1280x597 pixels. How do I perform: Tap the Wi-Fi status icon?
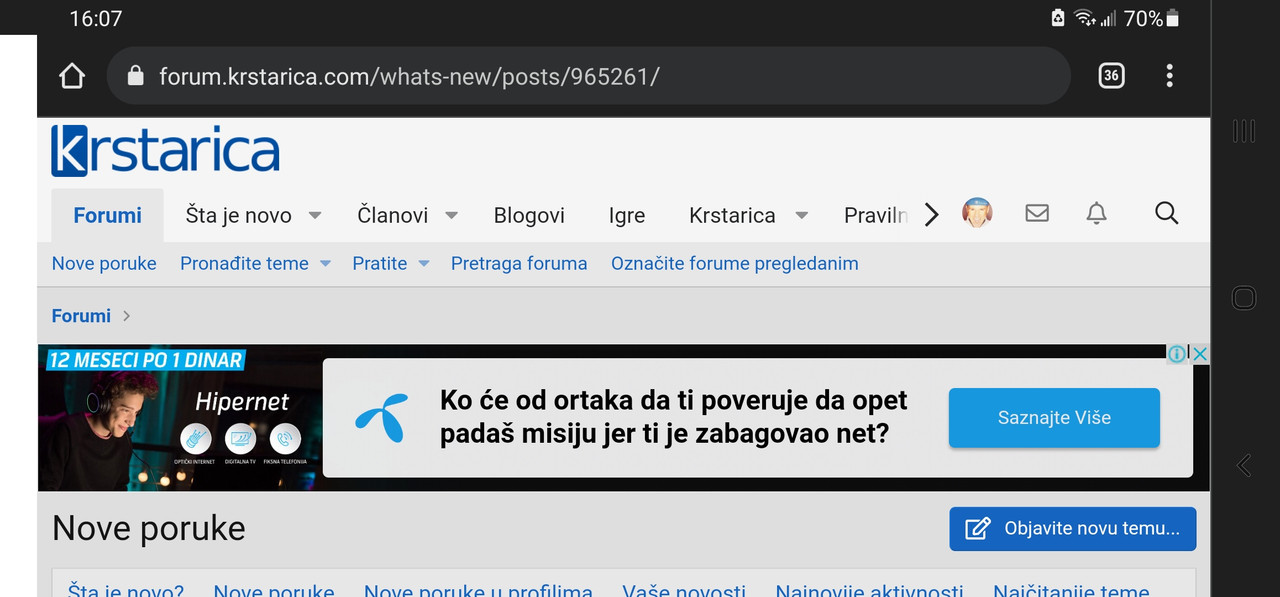(x=1085, y=18)
